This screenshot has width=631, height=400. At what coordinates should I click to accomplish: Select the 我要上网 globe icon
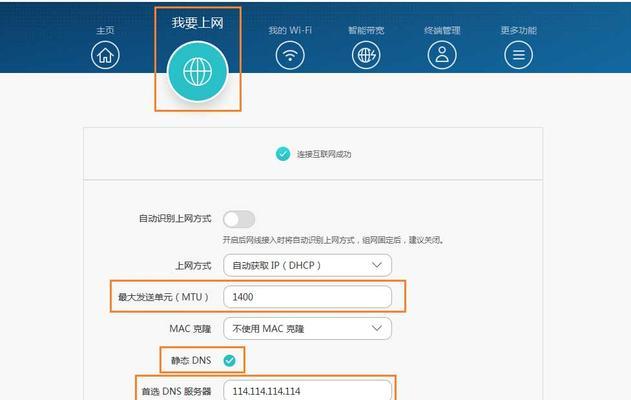[x=198, y=72]
